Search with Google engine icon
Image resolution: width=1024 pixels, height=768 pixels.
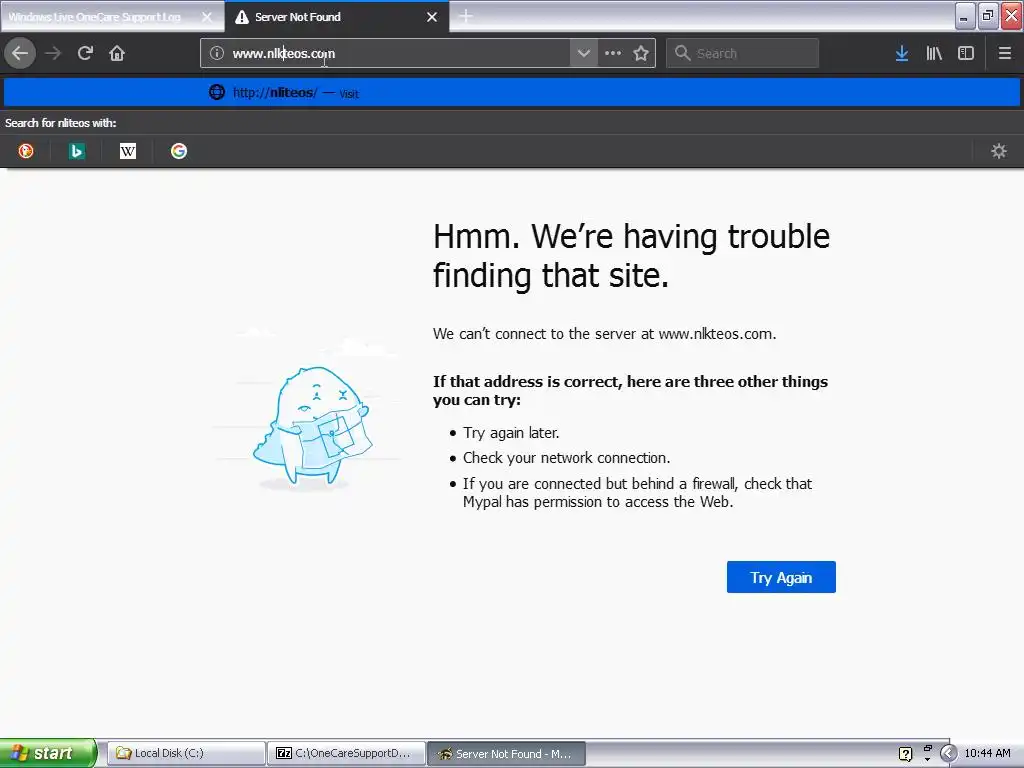(179, 151)
